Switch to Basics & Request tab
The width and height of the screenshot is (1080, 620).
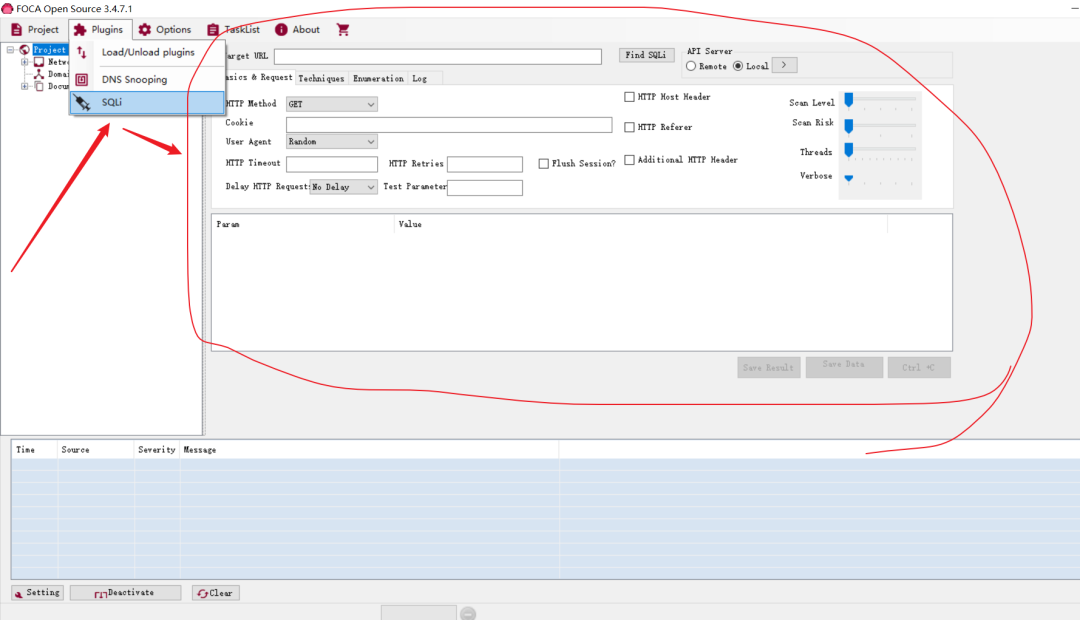[259, 77]
